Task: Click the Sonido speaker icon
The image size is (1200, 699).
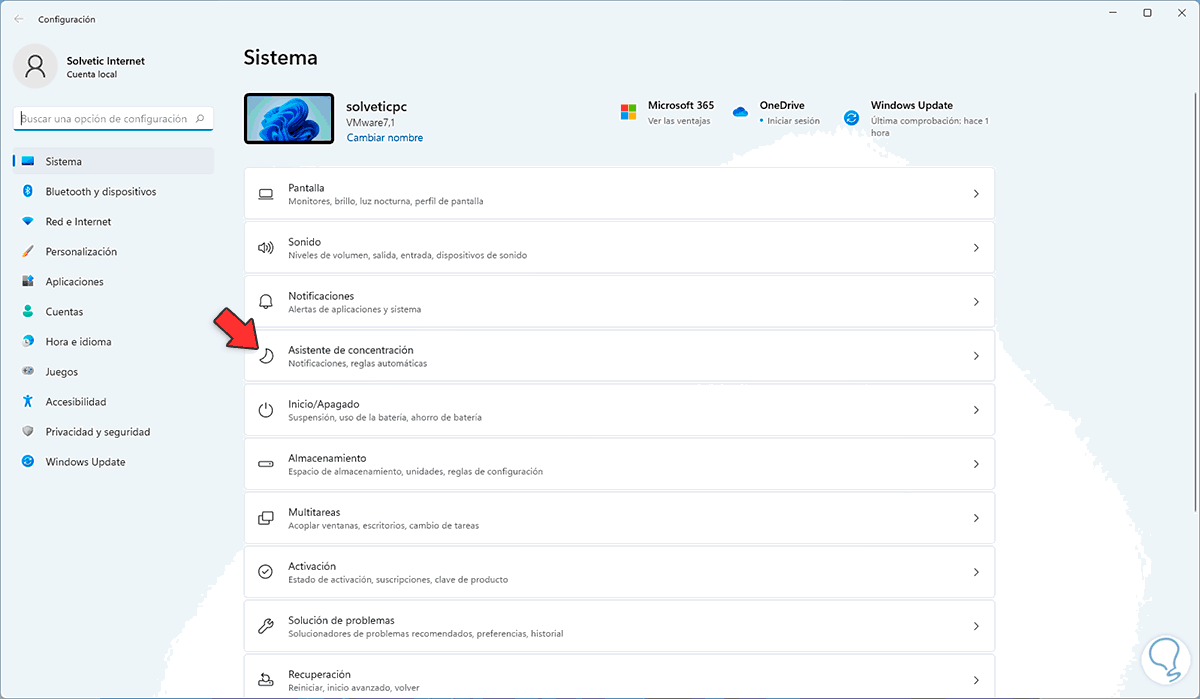Action: (x=266, y=248)
